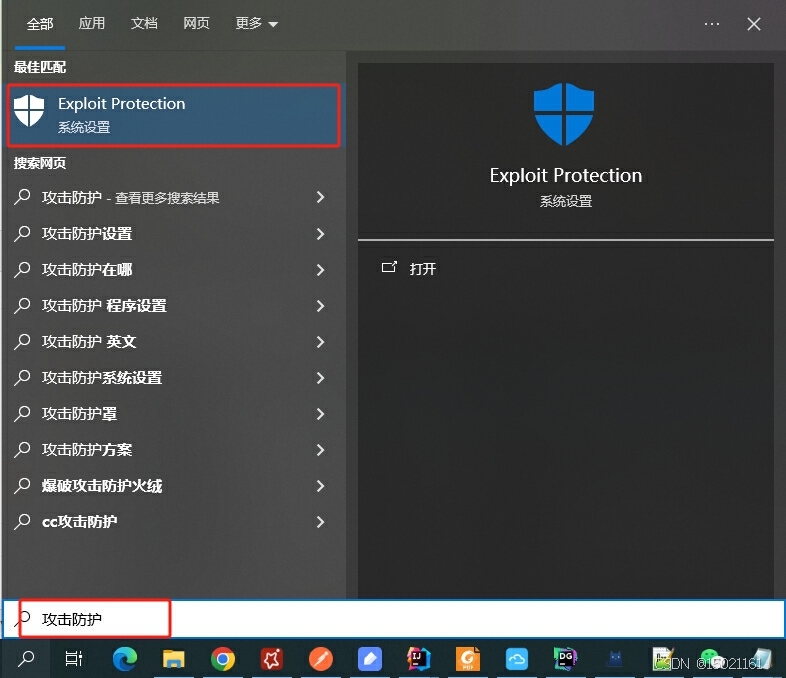Click the search box containing 攻击防护
Screen dimensions: 786x678
393,619
